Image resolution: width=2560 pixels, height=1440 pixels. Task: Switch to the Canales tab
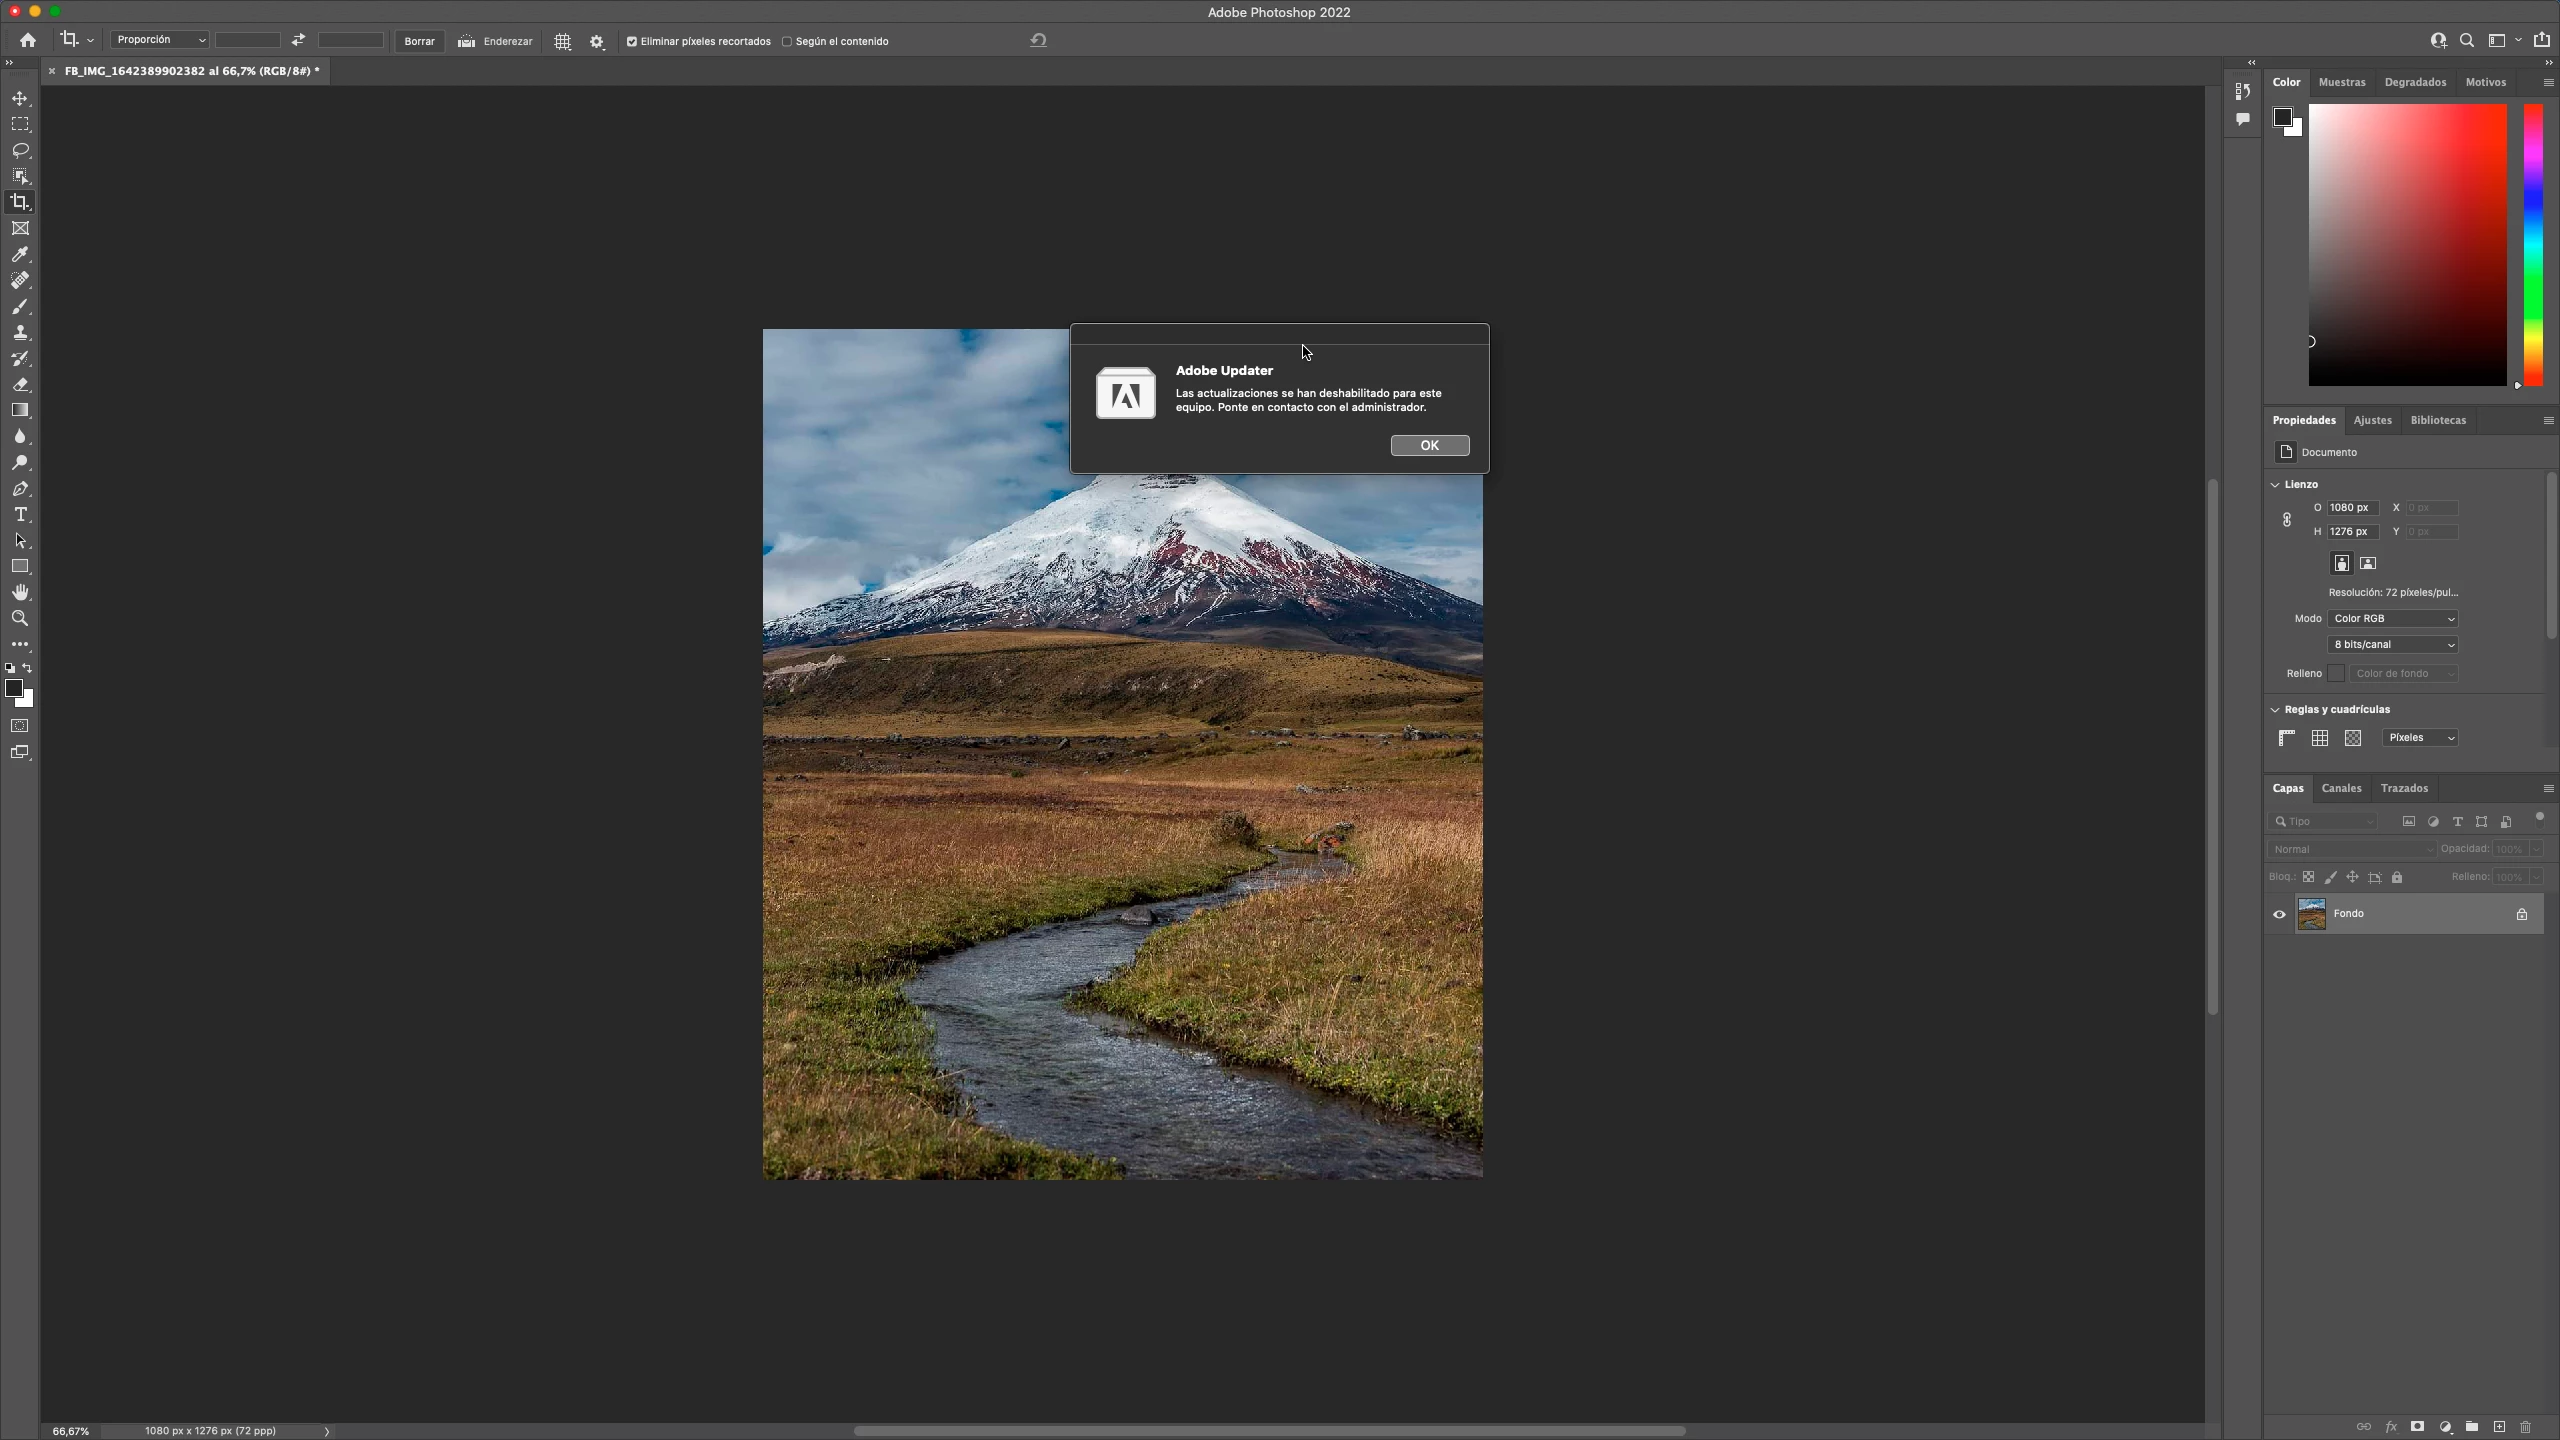2341,788
